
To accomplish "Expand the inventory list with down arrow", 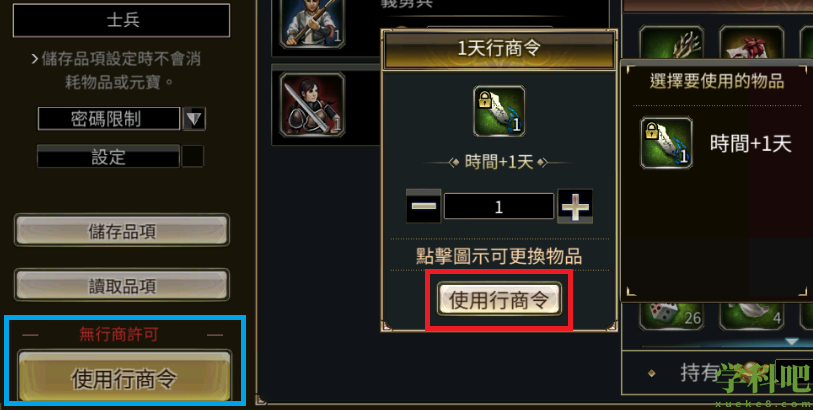I will coord(791,342).
